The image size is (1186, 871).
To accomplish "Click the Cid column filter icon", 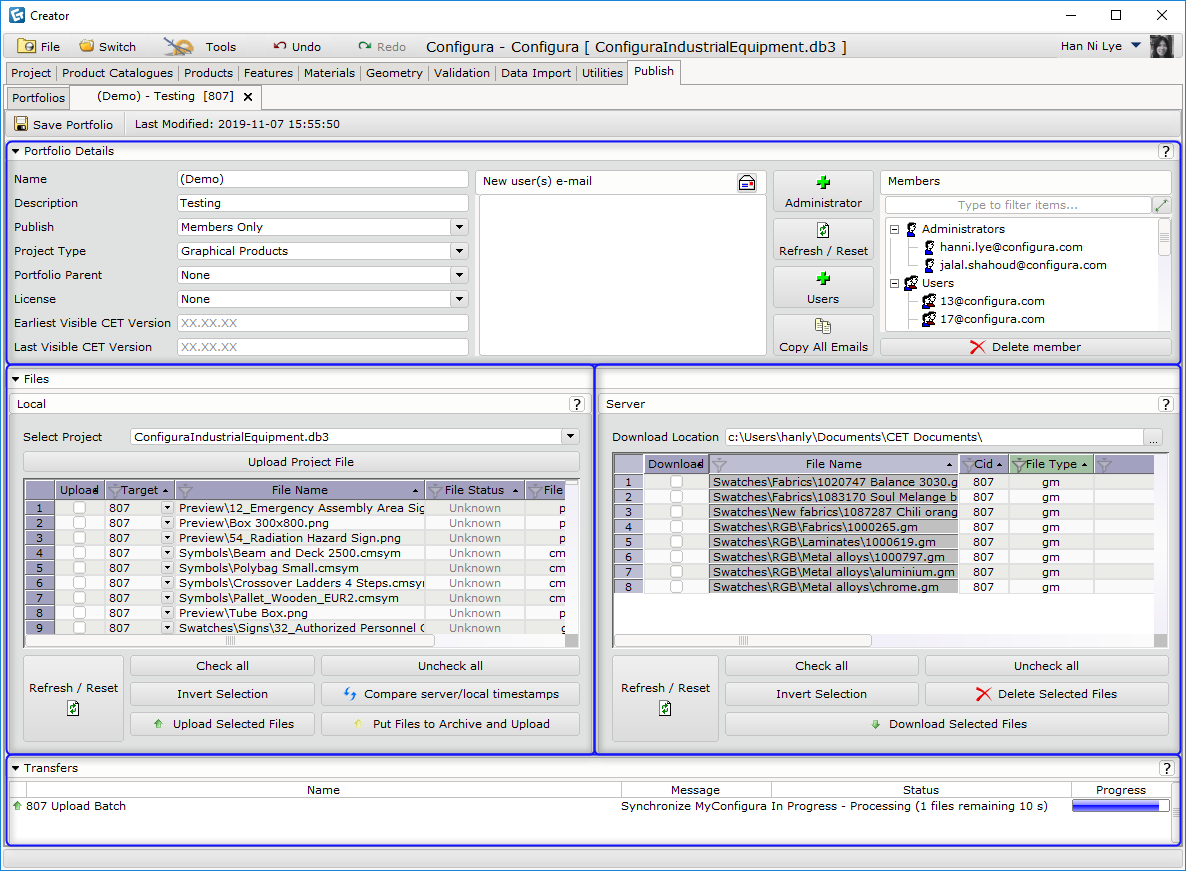I will click(968, 464).
